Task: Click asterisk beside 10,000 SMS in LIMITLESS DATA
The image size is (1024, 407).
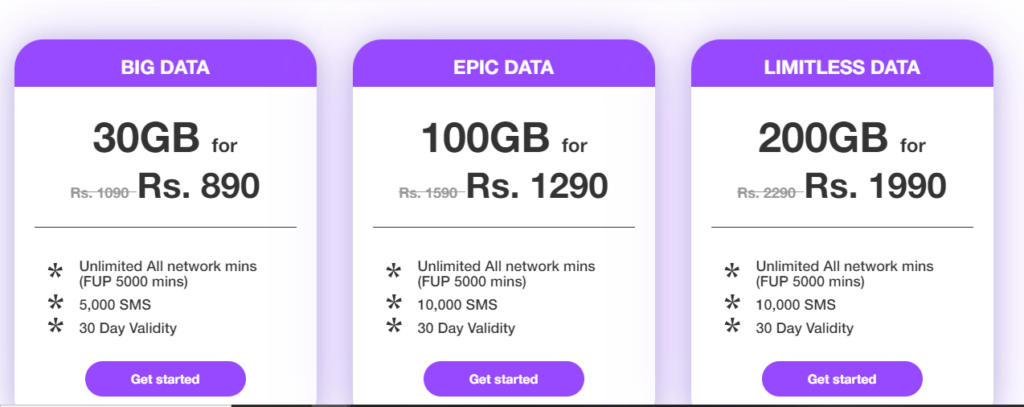Action: pyautogui.click(x=733, y=302)
